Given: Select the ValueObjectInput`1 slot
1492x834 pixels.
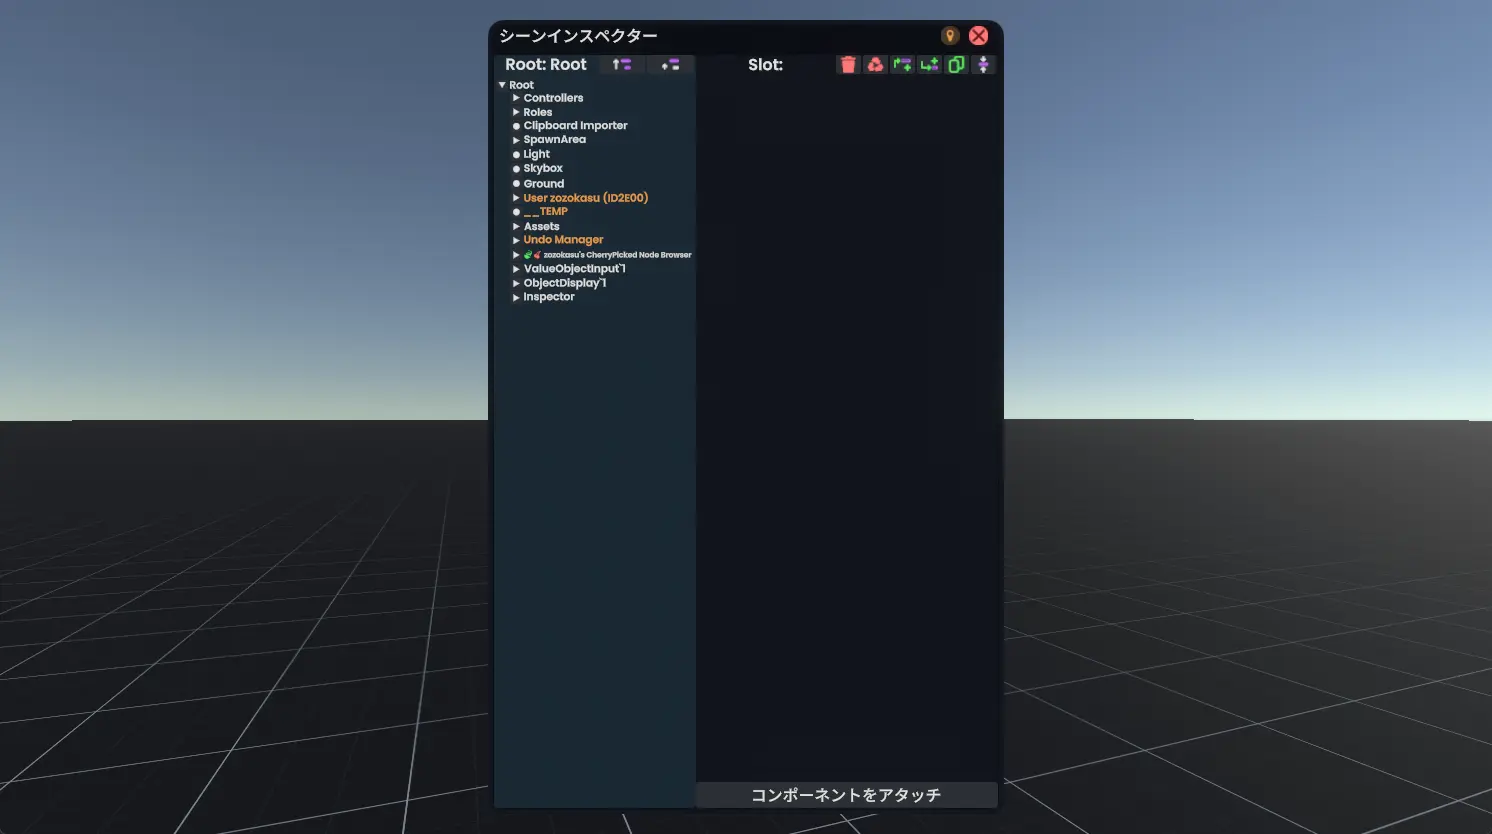Looking at the screenshot, I should [574, 269].
